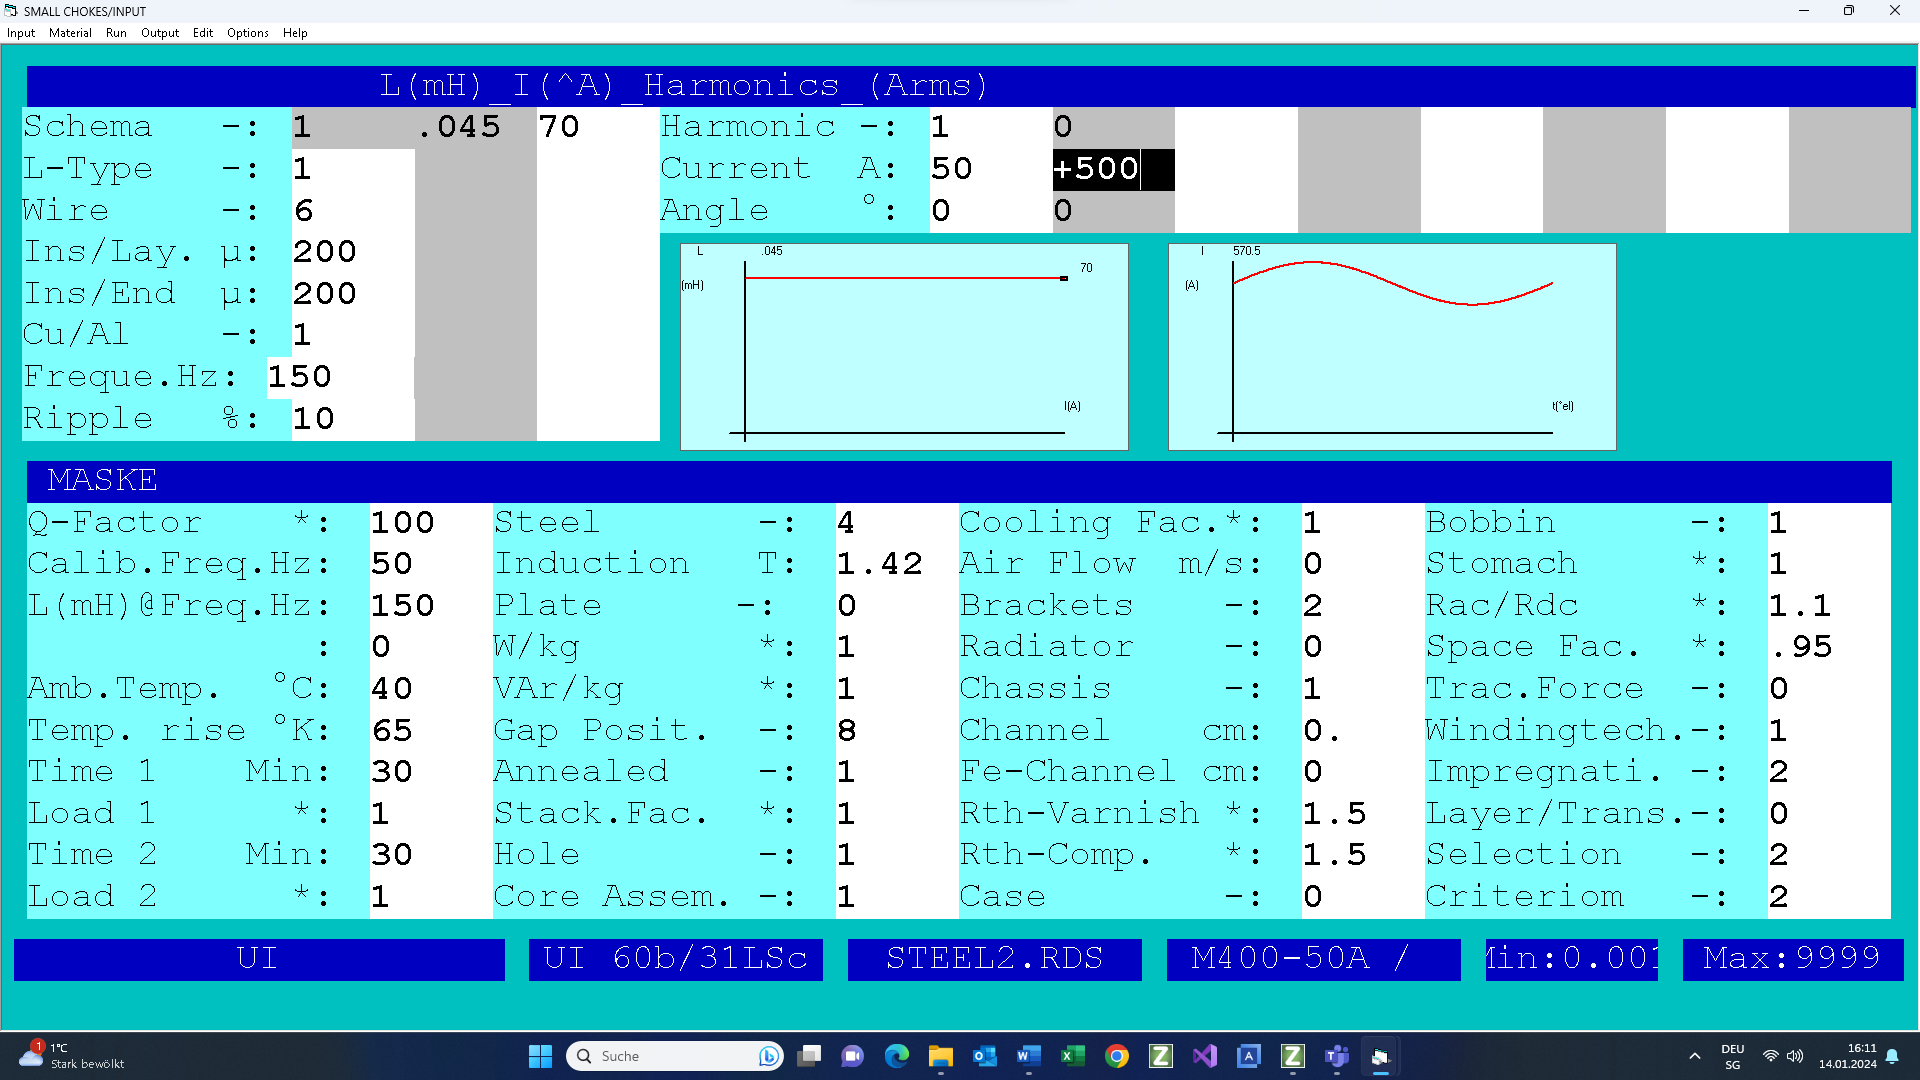1920x1080 pixels.
Task: Click the Q-Factor value 100
Action: (431, 523)
